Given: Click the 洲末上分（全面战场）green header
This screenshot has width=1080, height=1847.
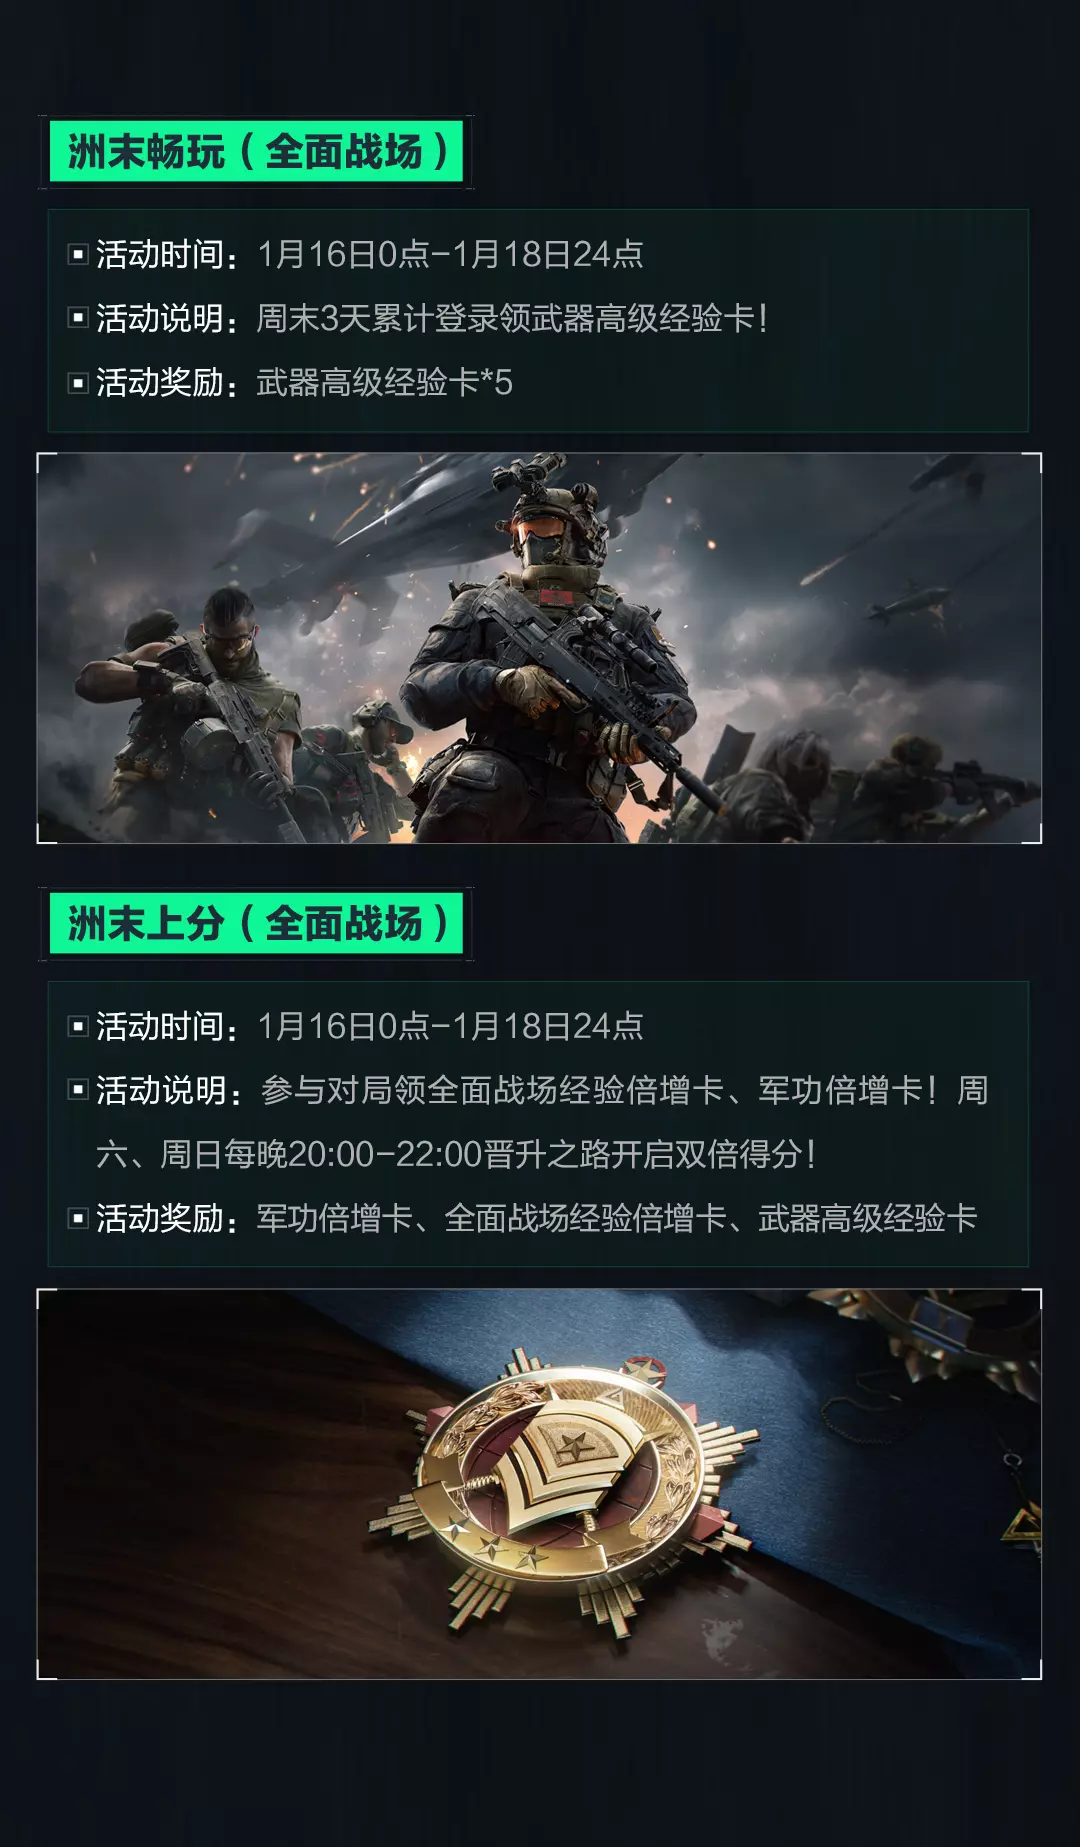Looking at the screenshot, I should point(256,924).
